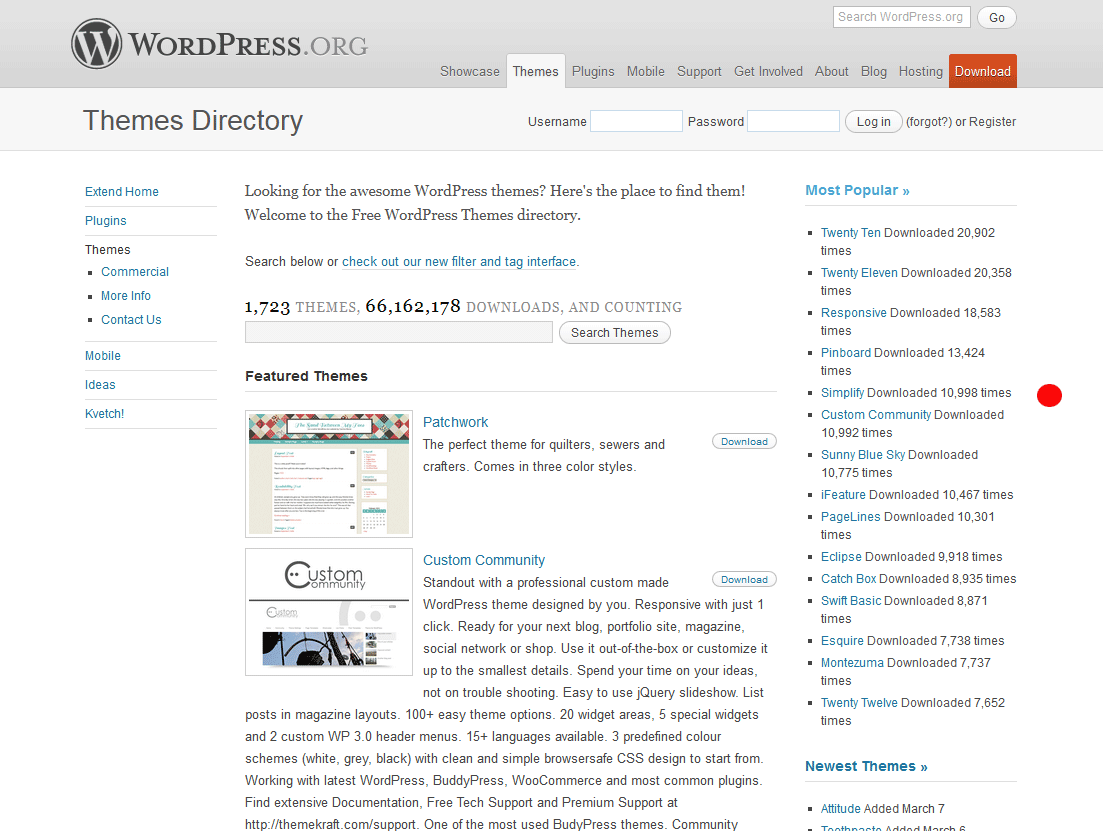
Task: Focus the Username input field
Action: click(636, 121)
